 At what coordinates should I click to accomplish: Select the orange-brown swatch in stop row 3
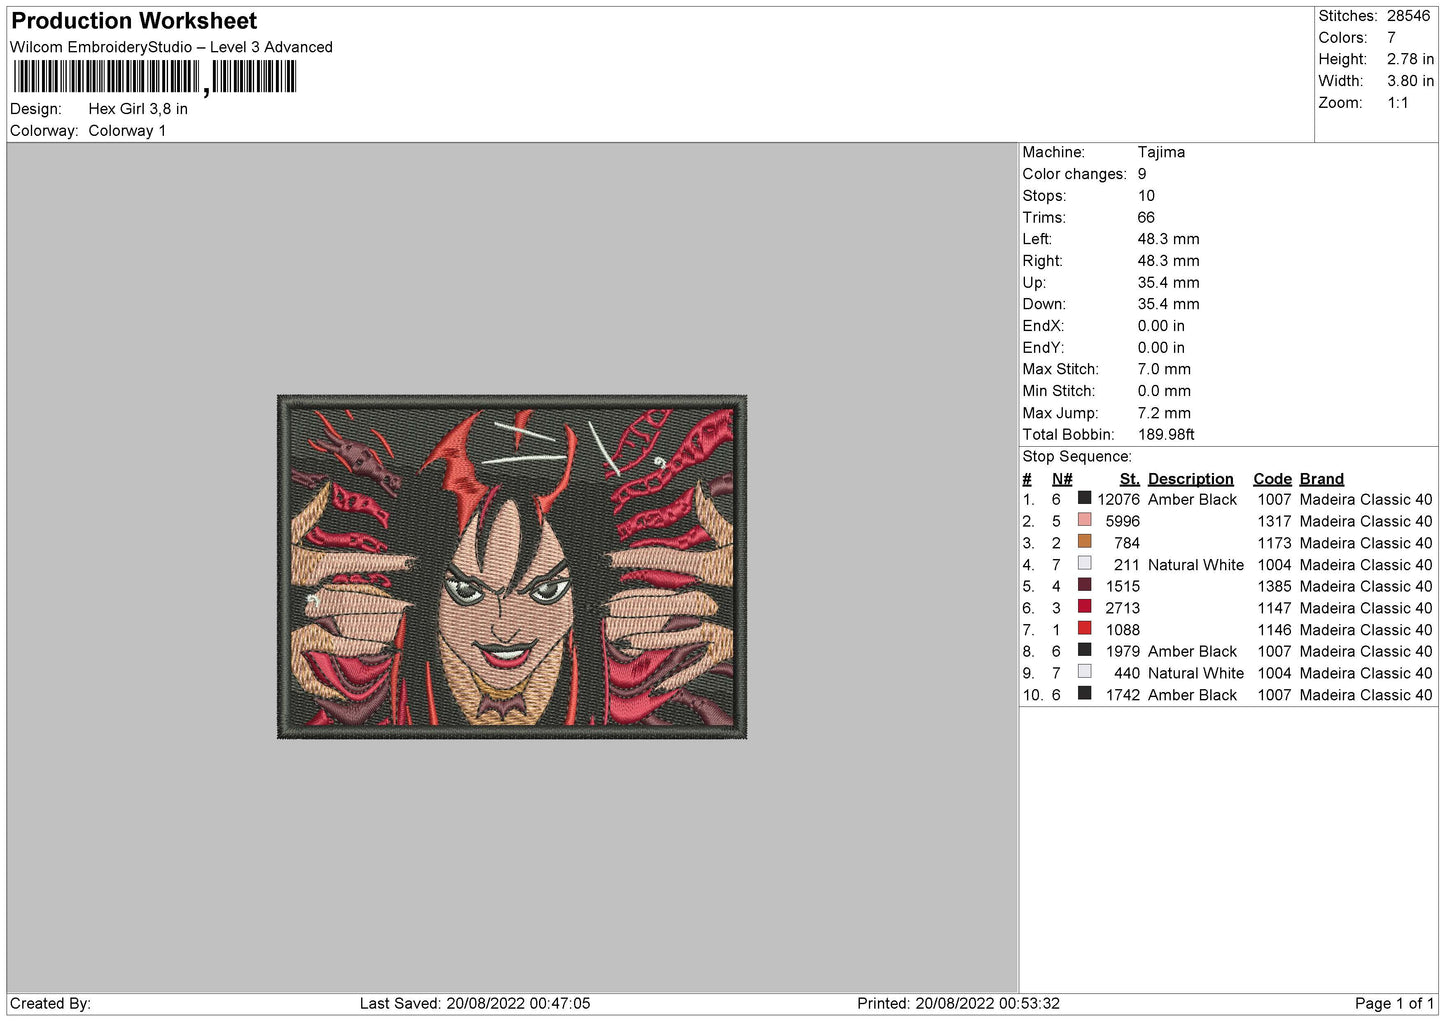(x=1084, y=542)
